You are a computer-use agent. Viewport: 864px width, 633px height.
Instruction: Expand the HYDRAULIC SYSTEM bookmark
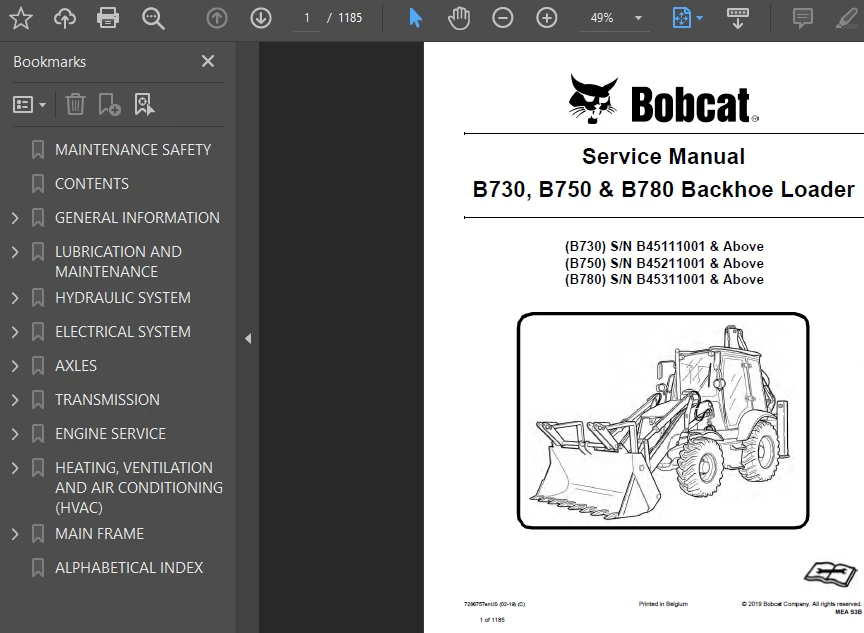click(14, 297)
